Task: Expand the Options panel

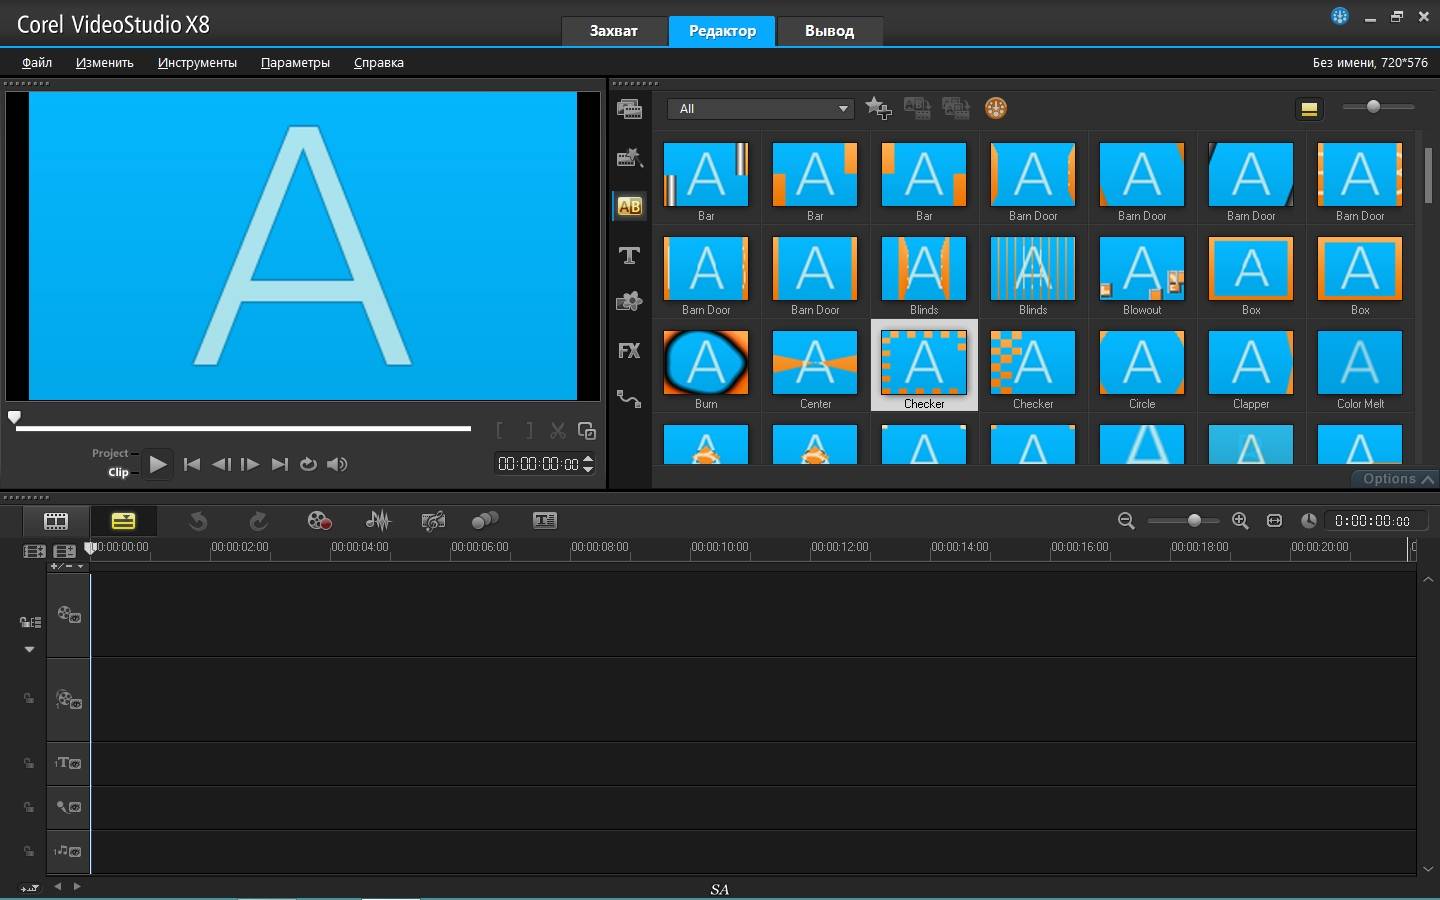Action: point(1396,479)
